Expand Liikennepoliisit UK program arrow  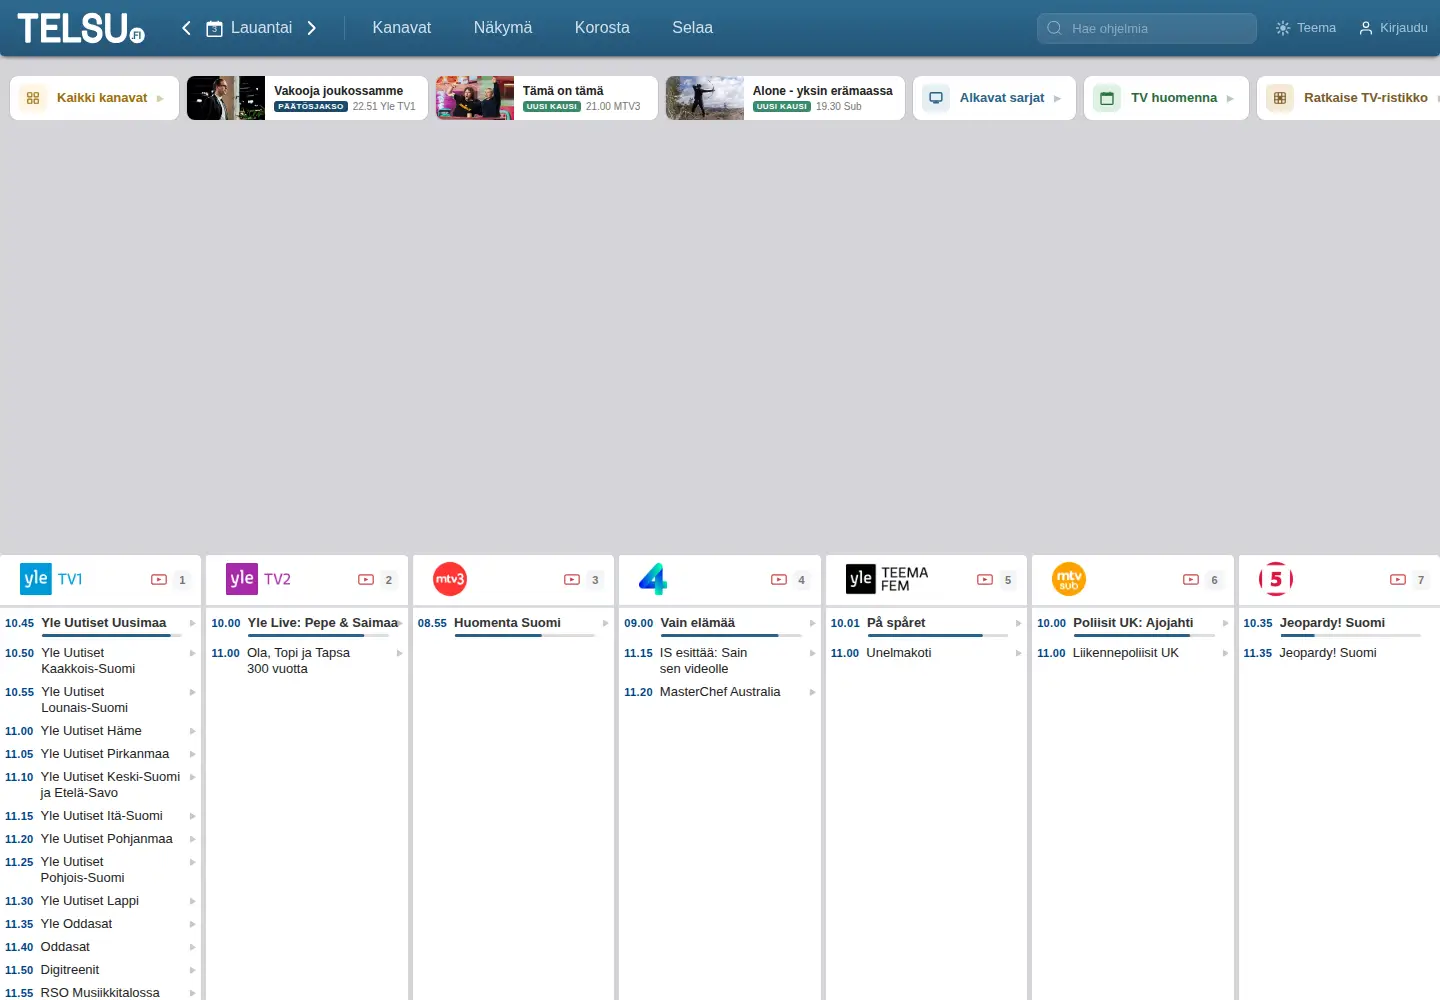pos(1225,653)
